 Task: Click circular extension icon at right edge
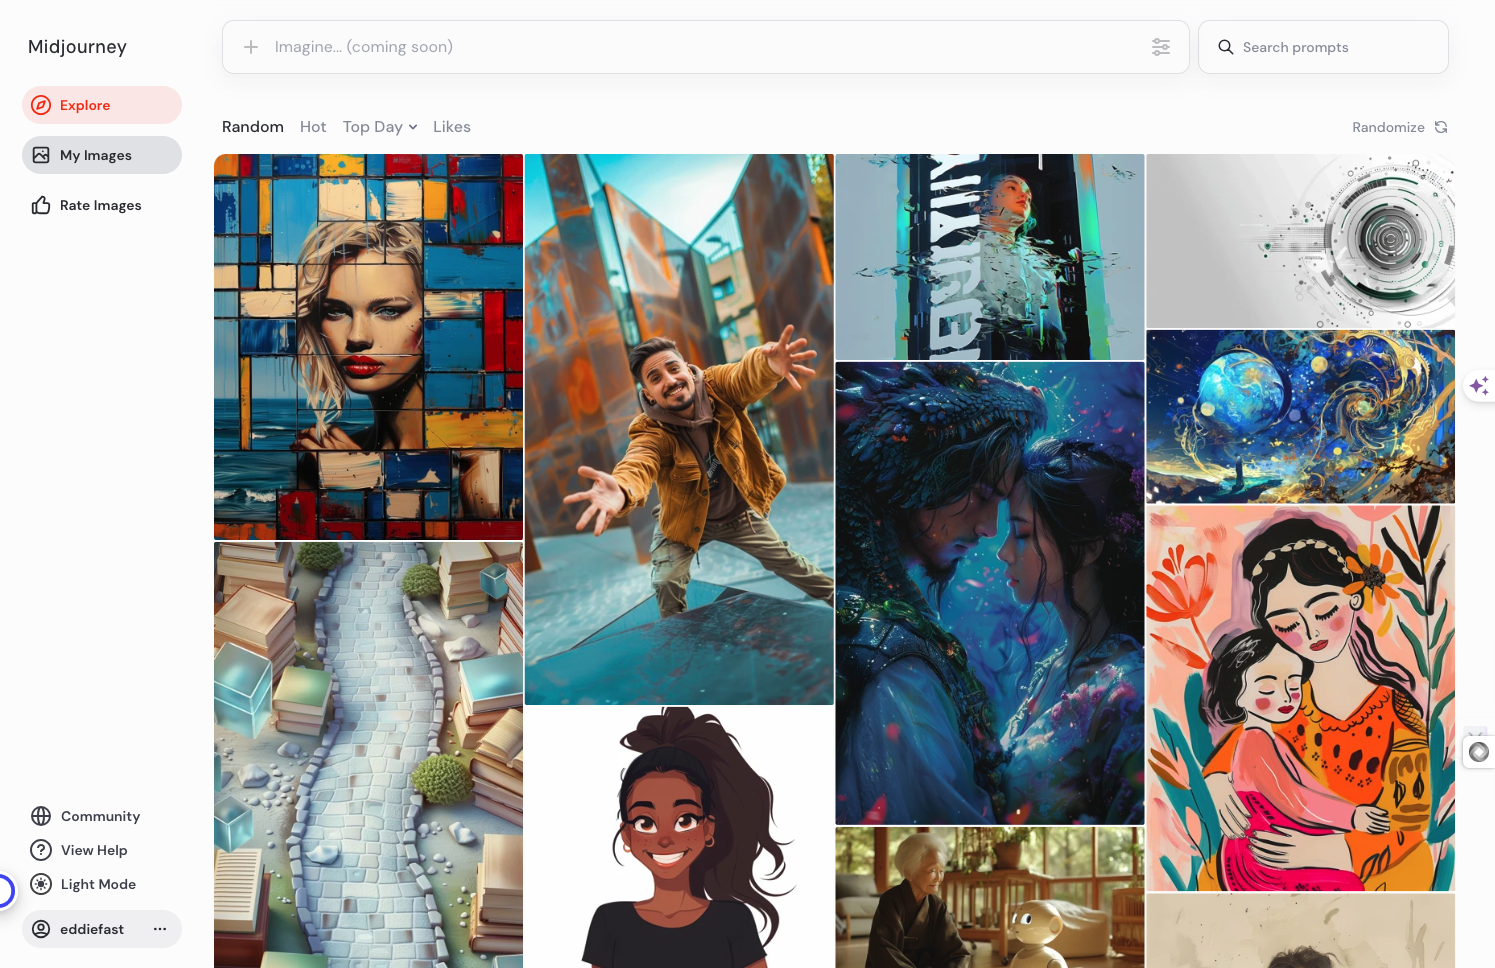1479,752
